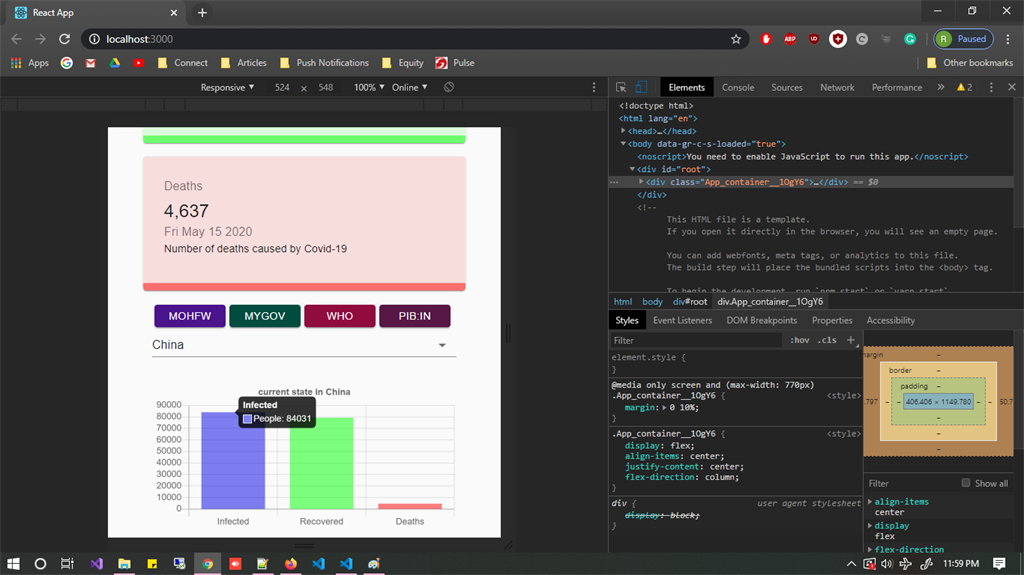Open the Apps bookmark shortcut
The height and width of the screenshot is (575, 1024).
tap(29, 63)
